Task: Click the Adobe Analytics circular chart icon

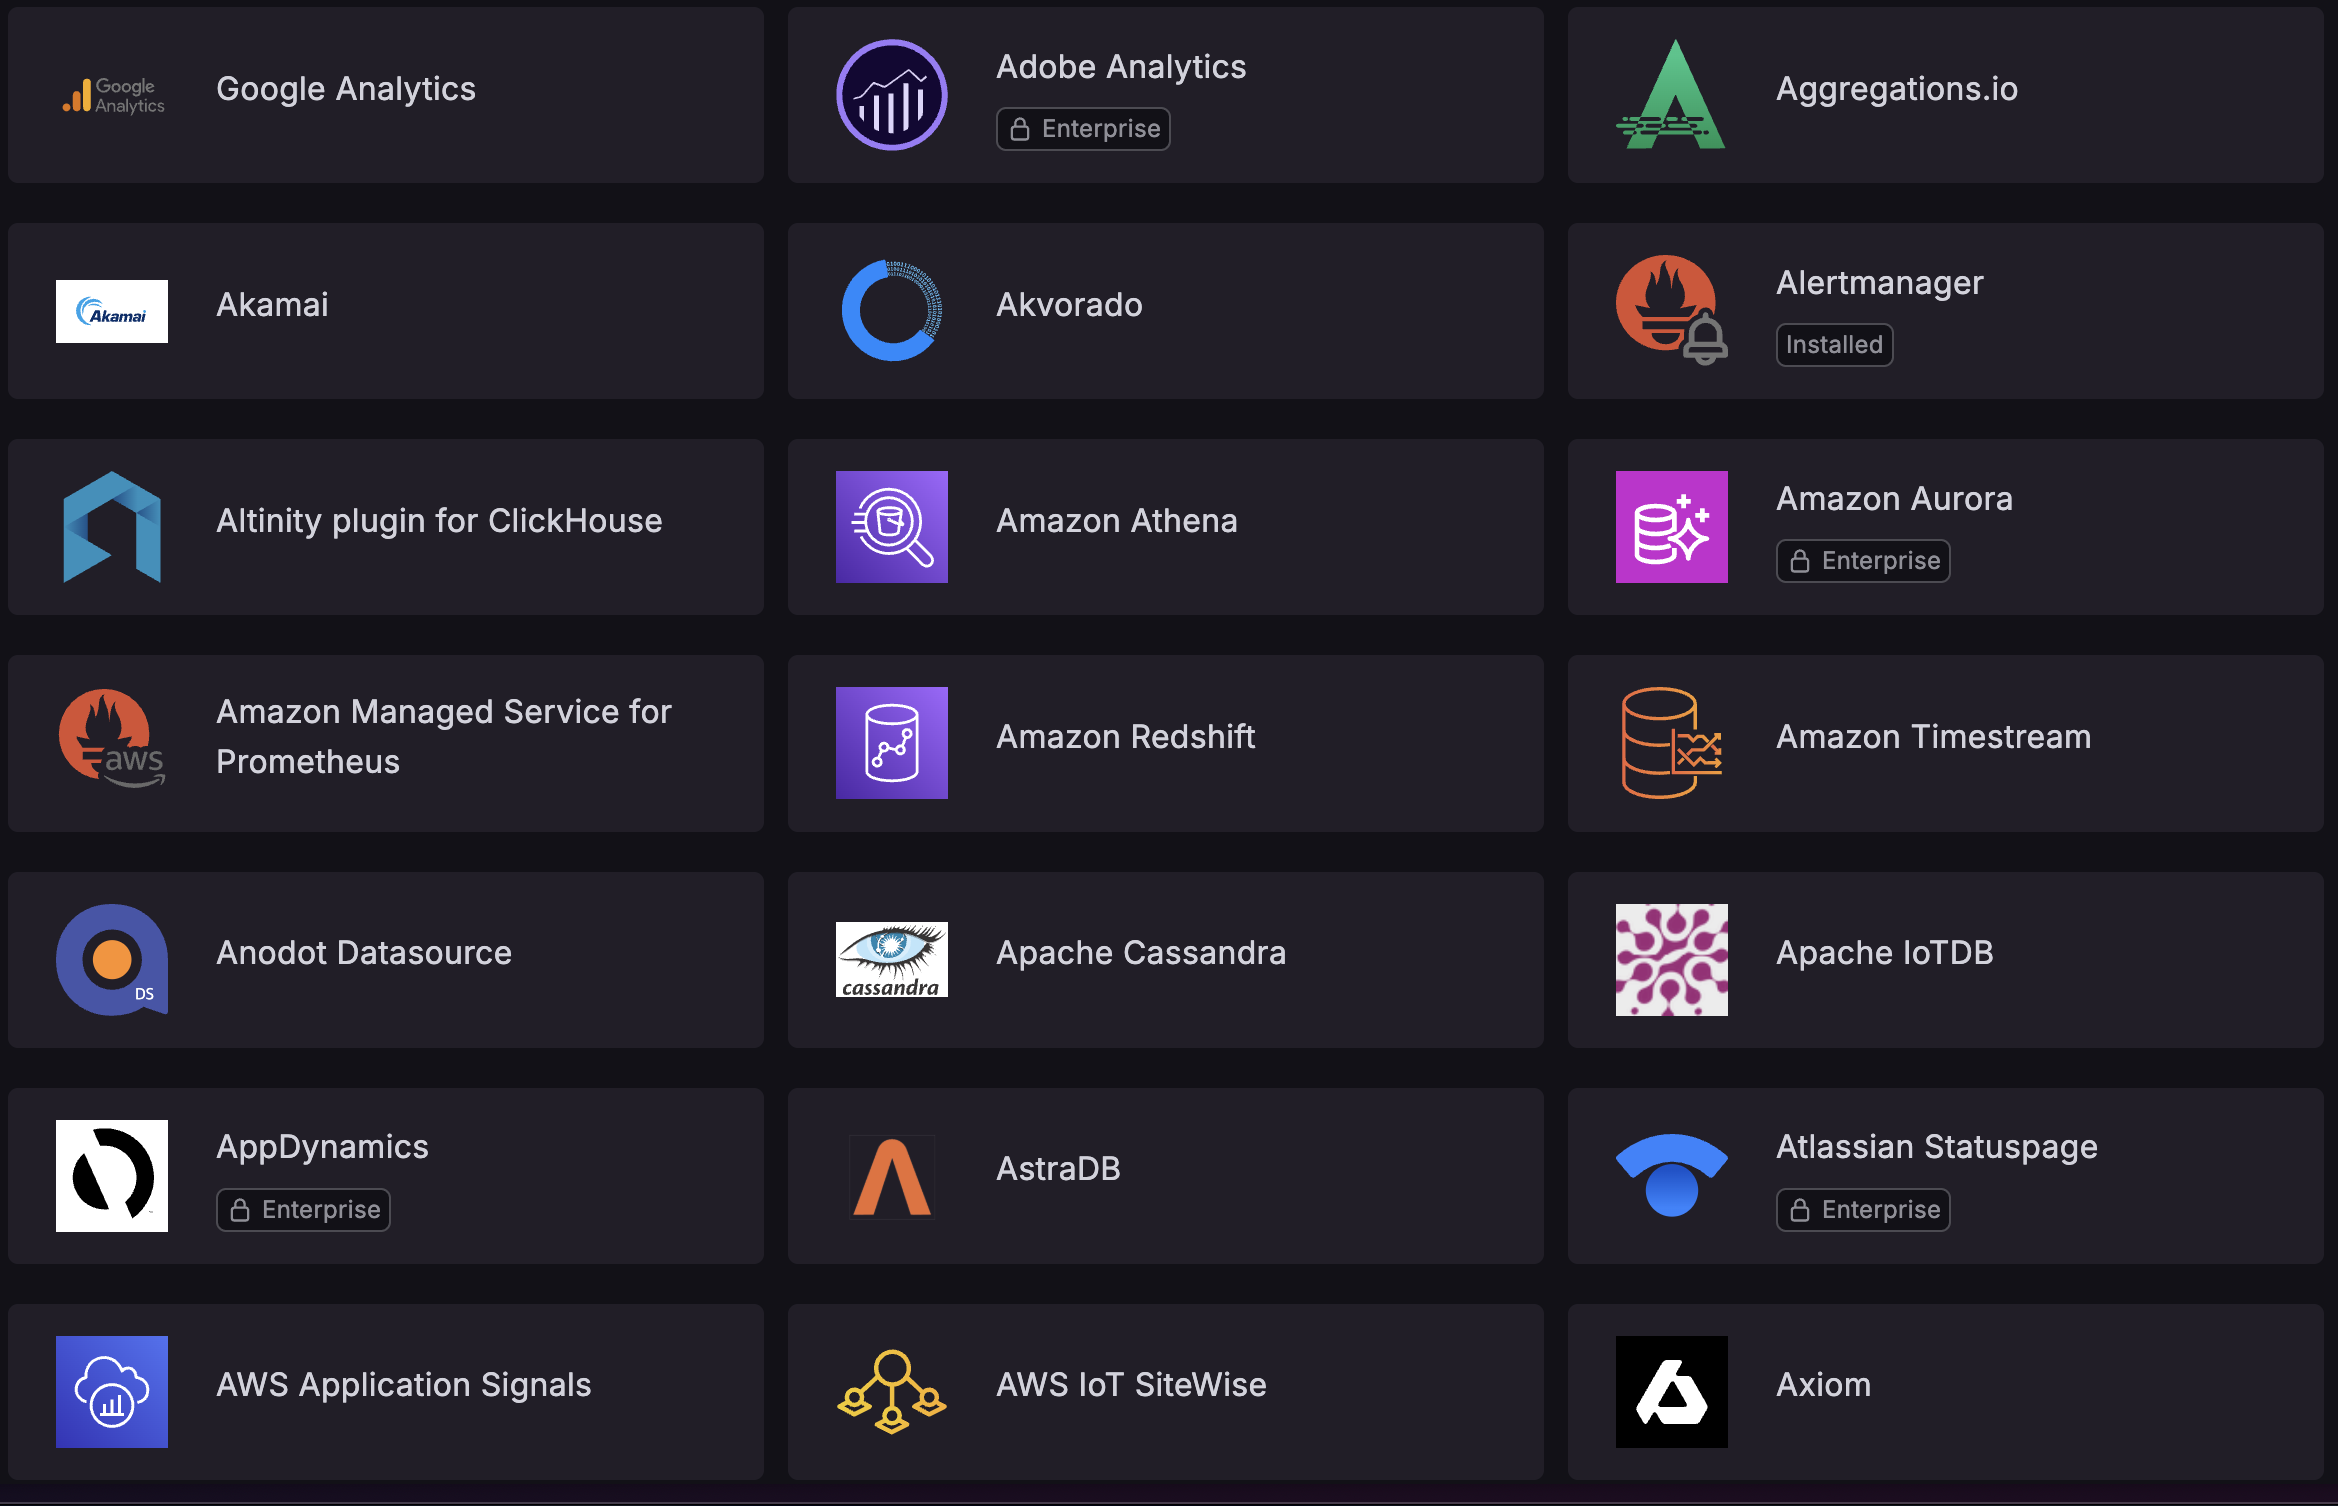Action: click(892, 95)
